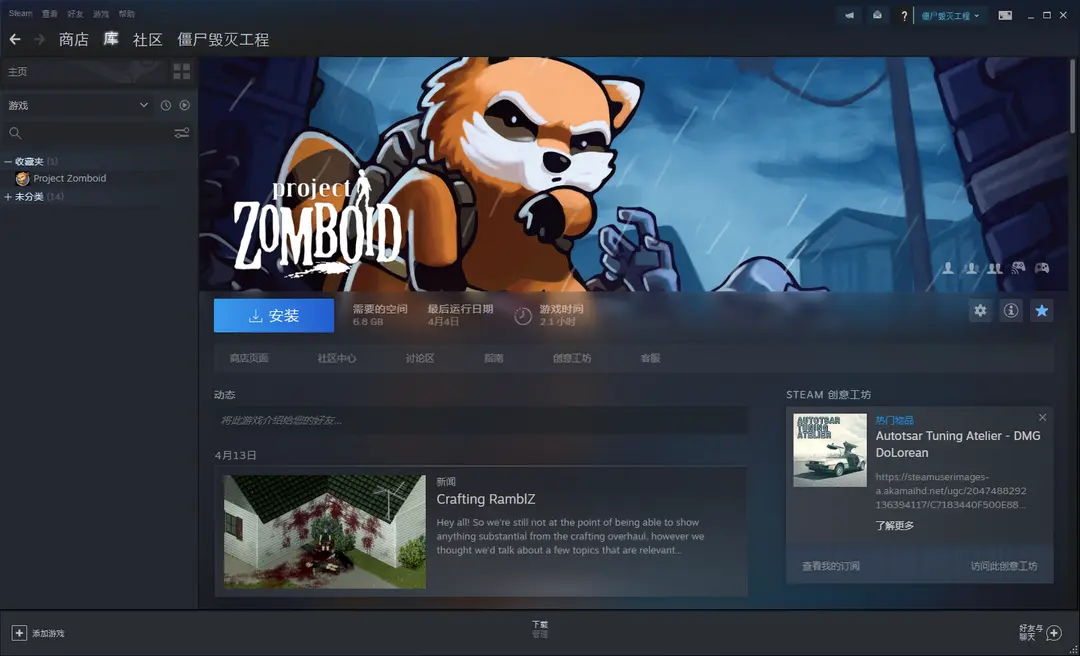Viewport: 1080px width, 656px height.
Task: Open the announcements megaphone icon
Action: click(x=849, y=15)
